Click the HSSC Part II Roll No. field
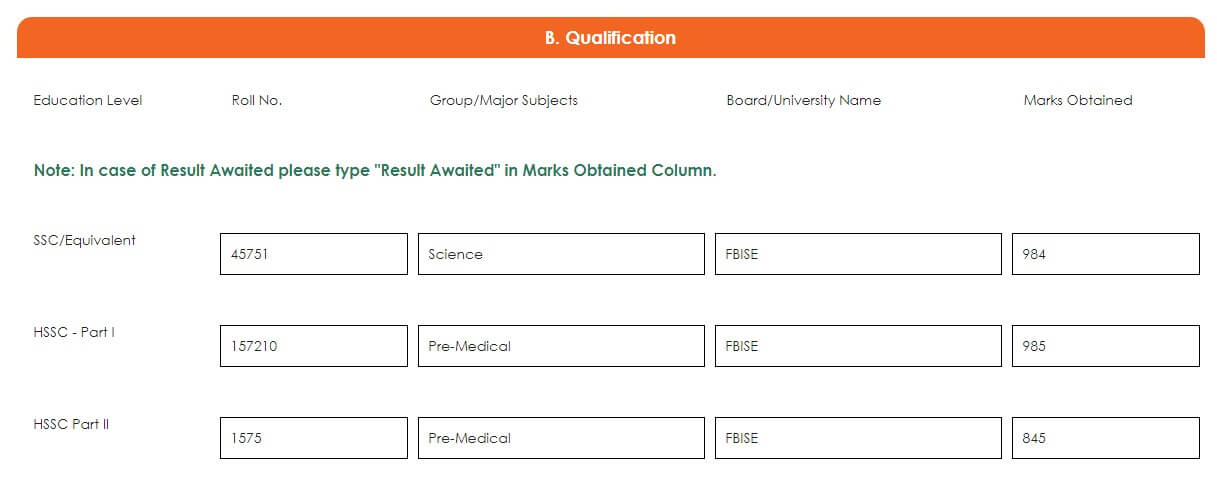 (313, 438)
